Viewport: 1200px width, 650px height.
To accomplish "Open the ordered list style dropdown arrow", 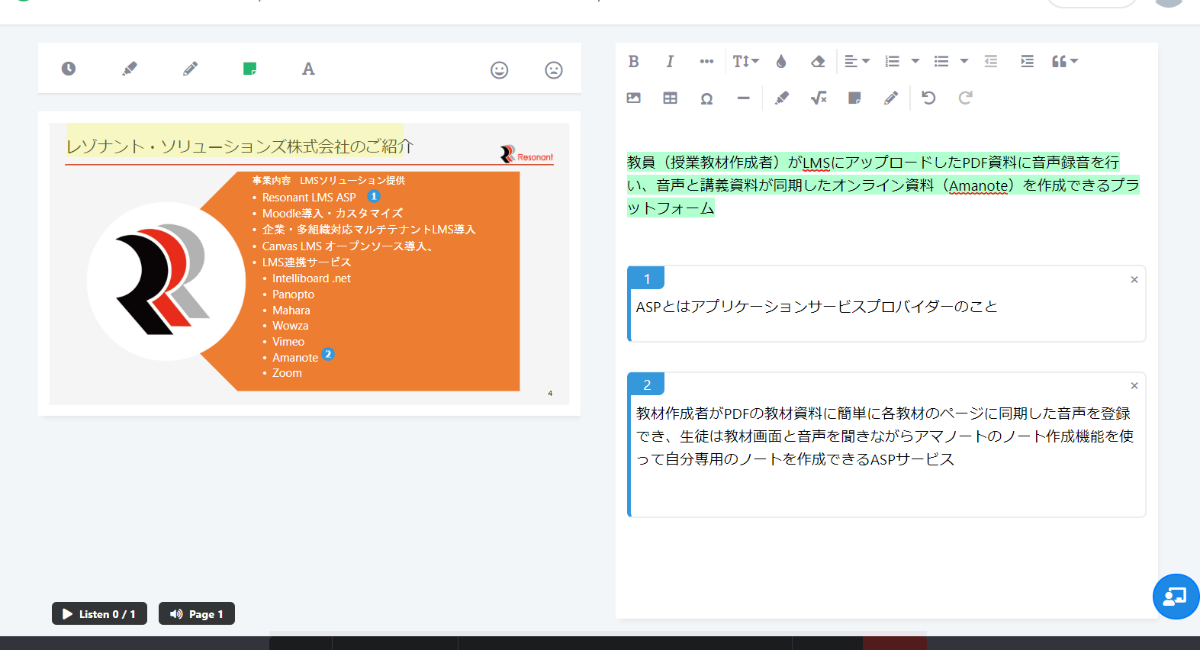I will pyautogui.click(x=915, y=61).
